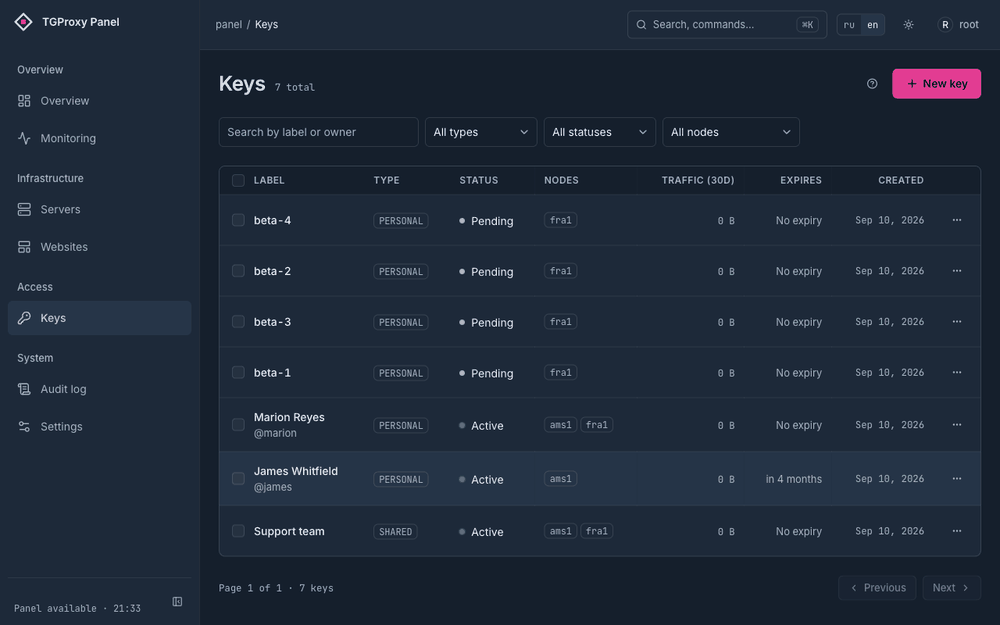The image size is (1000, 625).
Task: Focus the Search, commands global field
Action: tap(727, 25)
